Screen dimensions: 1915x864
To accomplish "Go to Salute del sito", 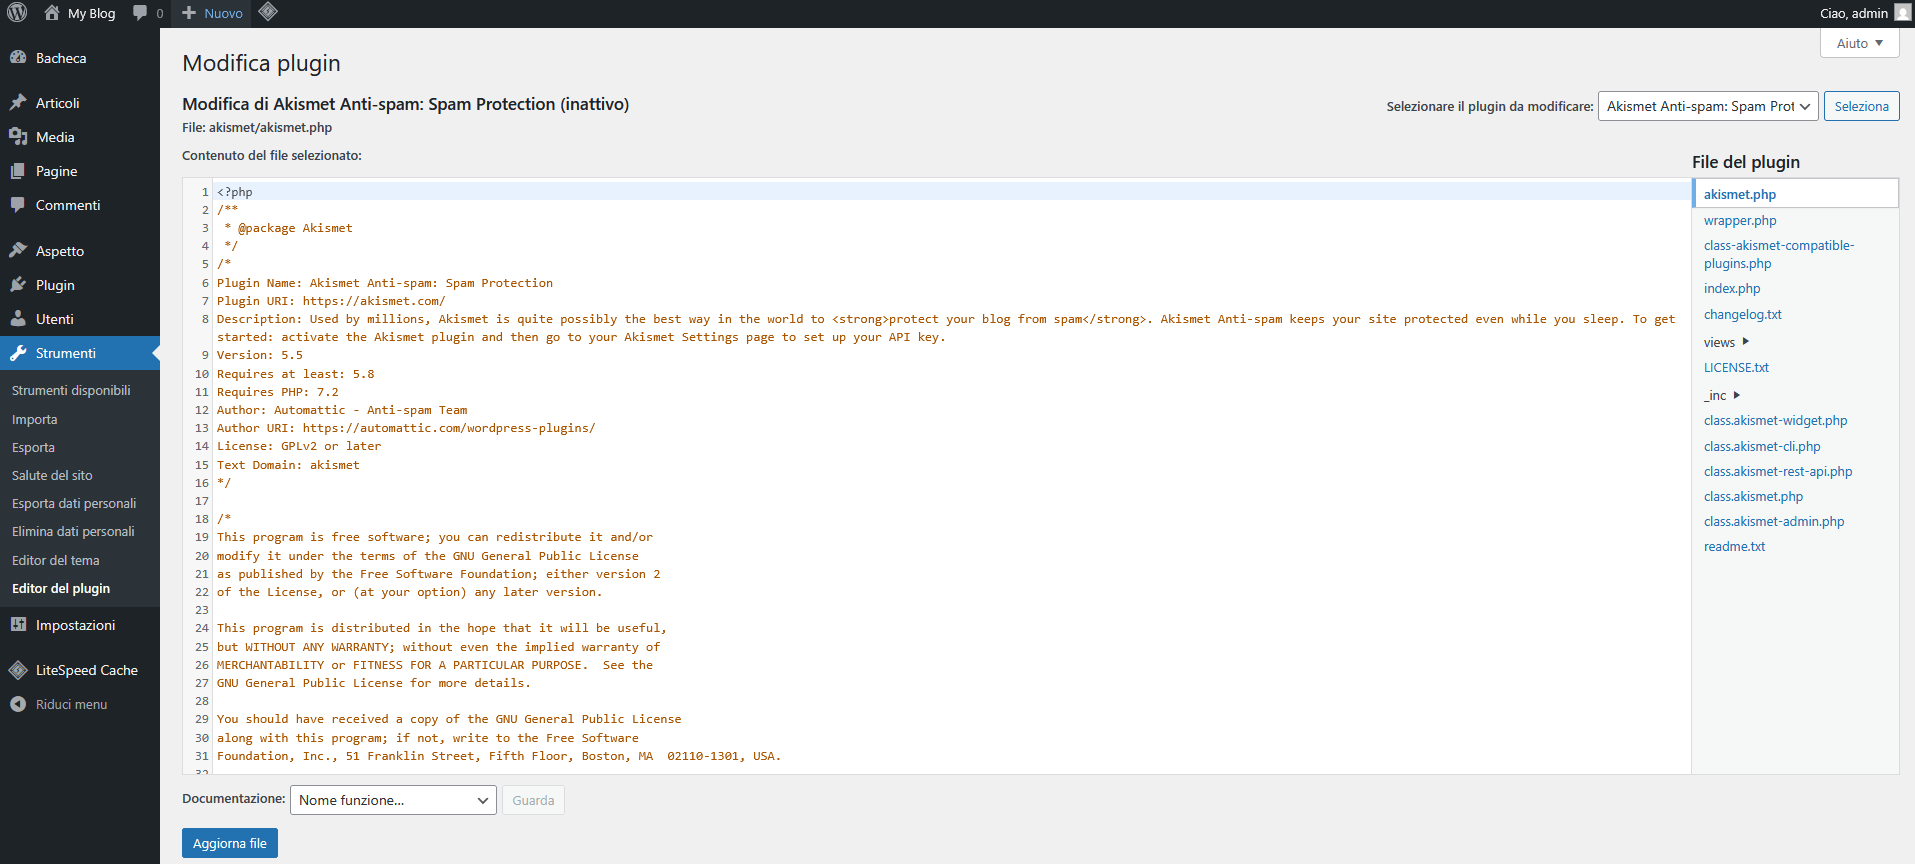I will pyautogui.click(x=52, y=475).
